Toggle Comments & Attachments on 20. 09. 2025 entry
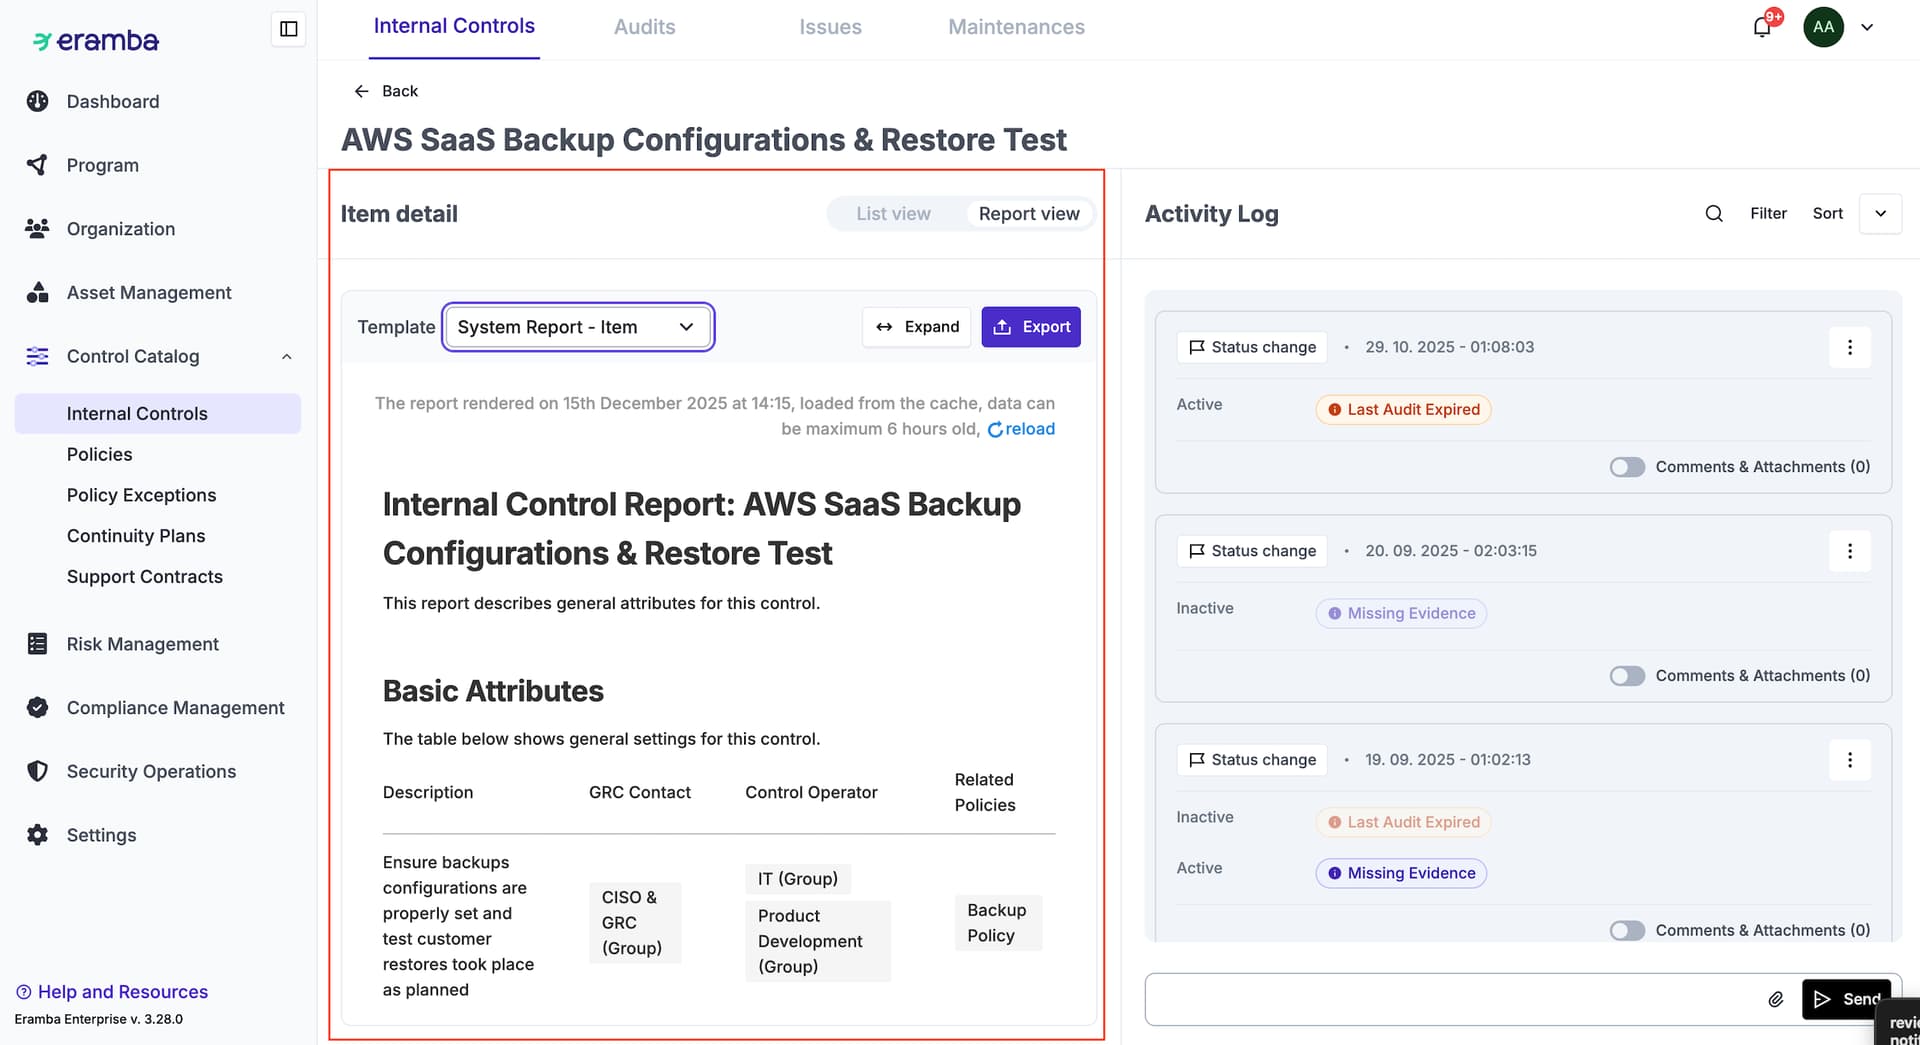1920x1045 pixels. click(1627, 676)
